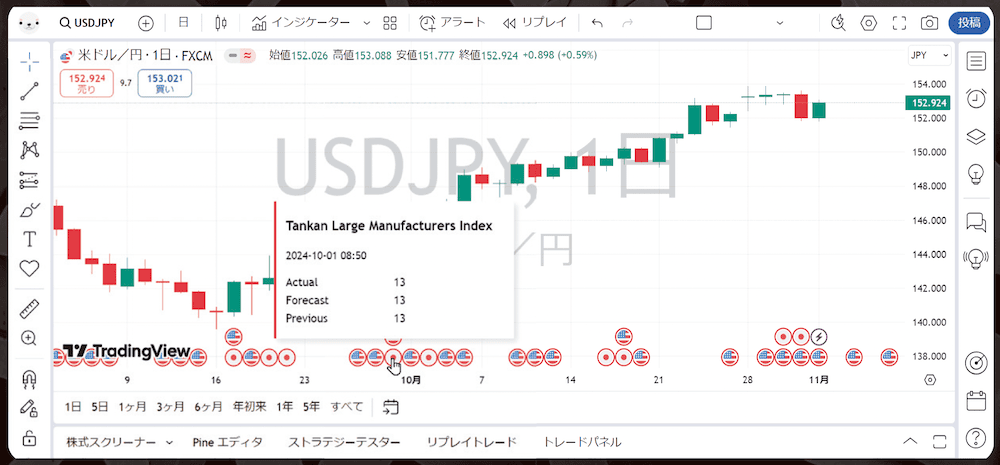Open the alerts clock panel
Screen dimensions: 1000x465
pyautogui.click(x=975, y=98)
